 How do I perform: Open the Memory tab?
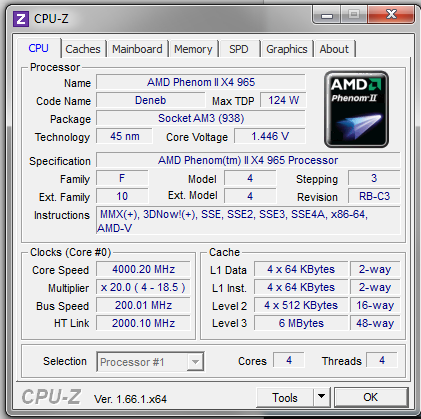pyautogui.click(x=193, y=49)
